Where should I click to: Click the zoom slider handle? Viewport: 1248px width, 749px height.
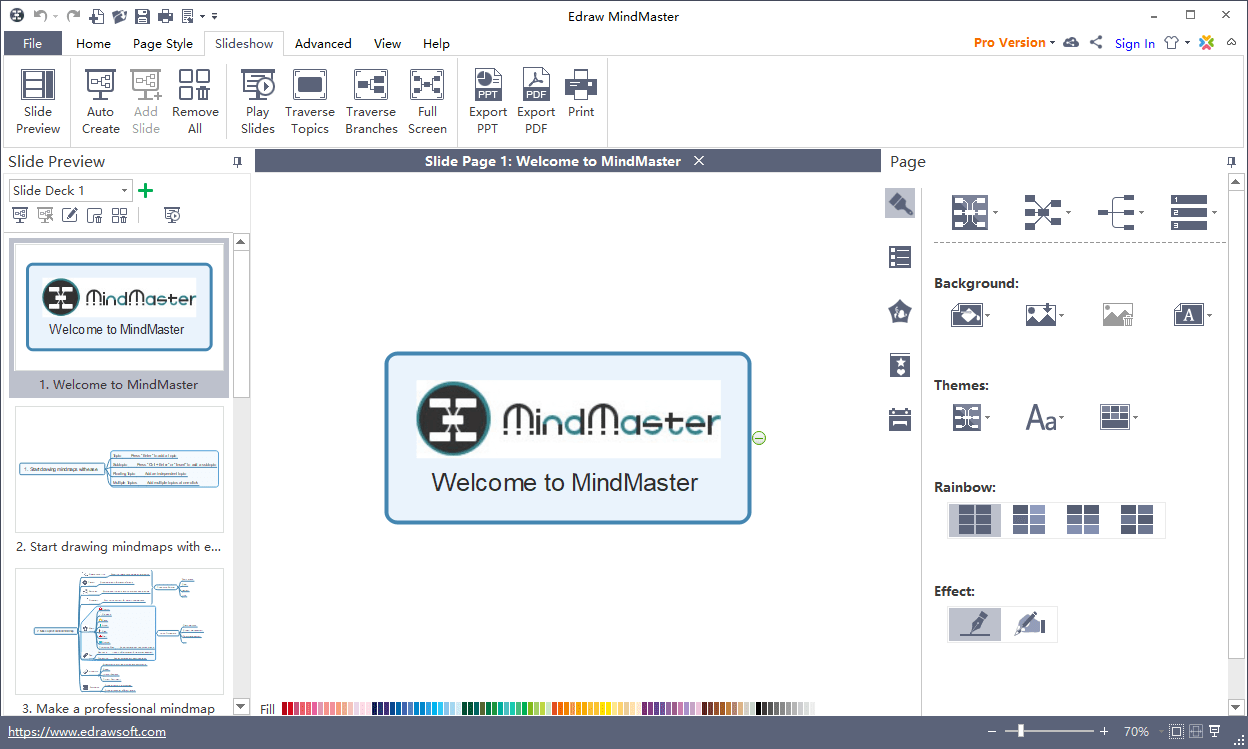click(1020, 731)
